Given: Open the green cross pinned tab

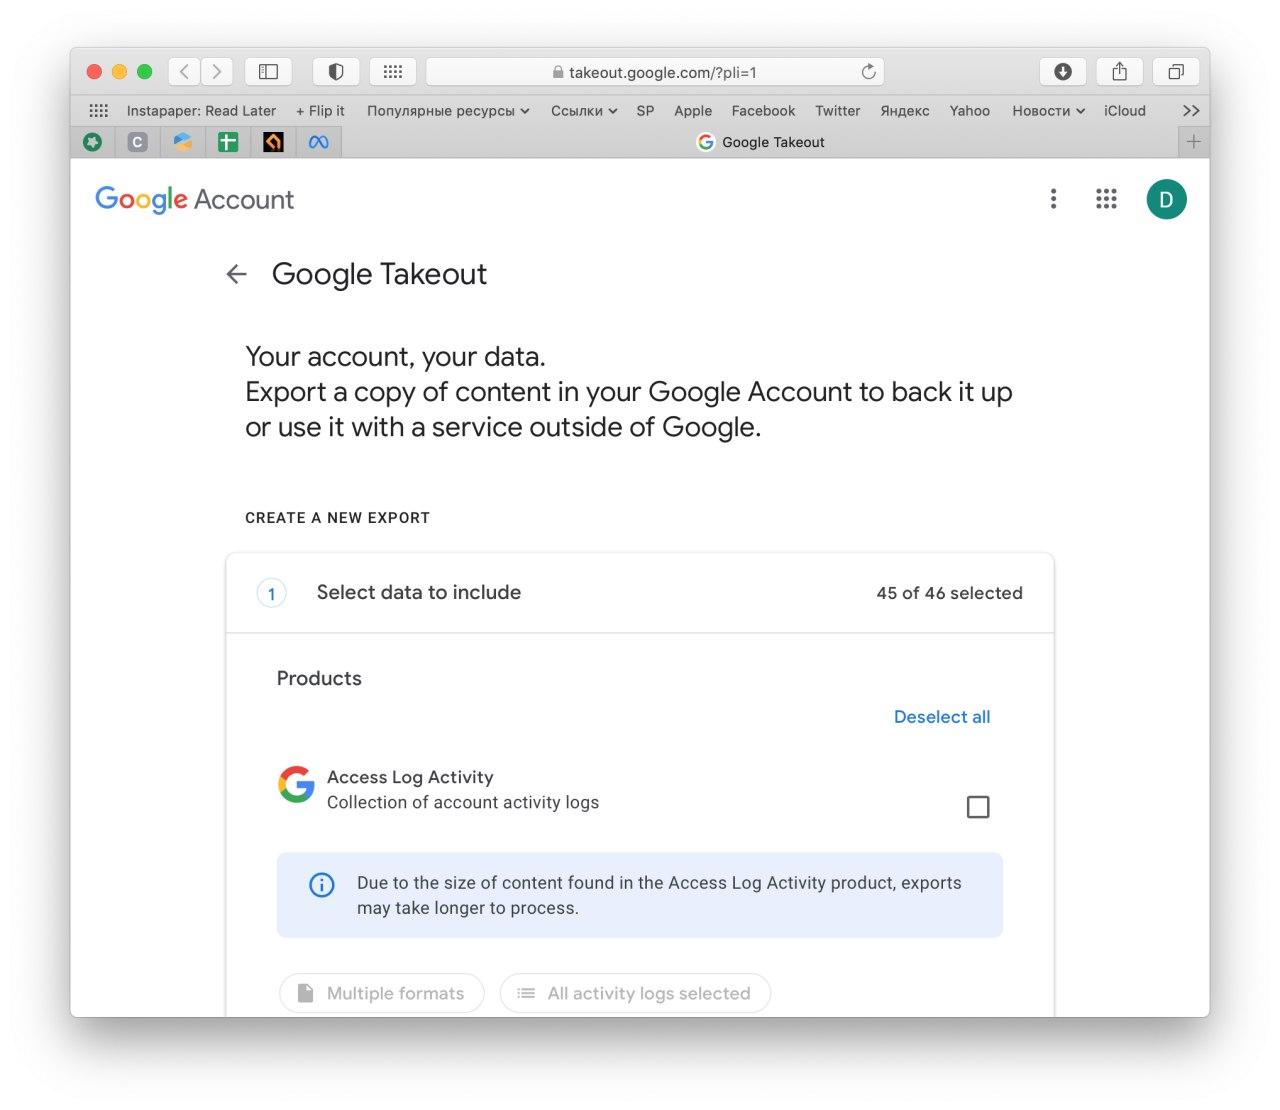Looking at the screenshot, I should point(228,142).
